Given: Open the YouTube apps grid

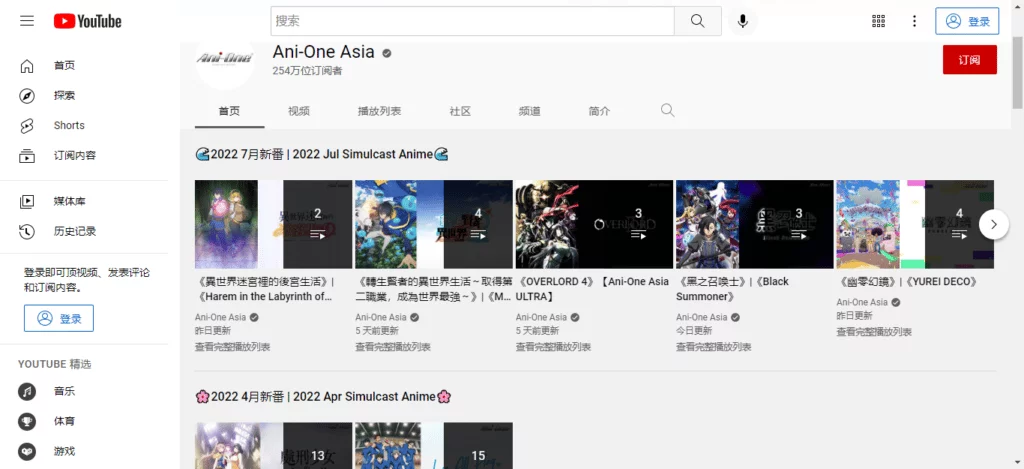Looking at the screenshot, I should (x=878, y=21).
